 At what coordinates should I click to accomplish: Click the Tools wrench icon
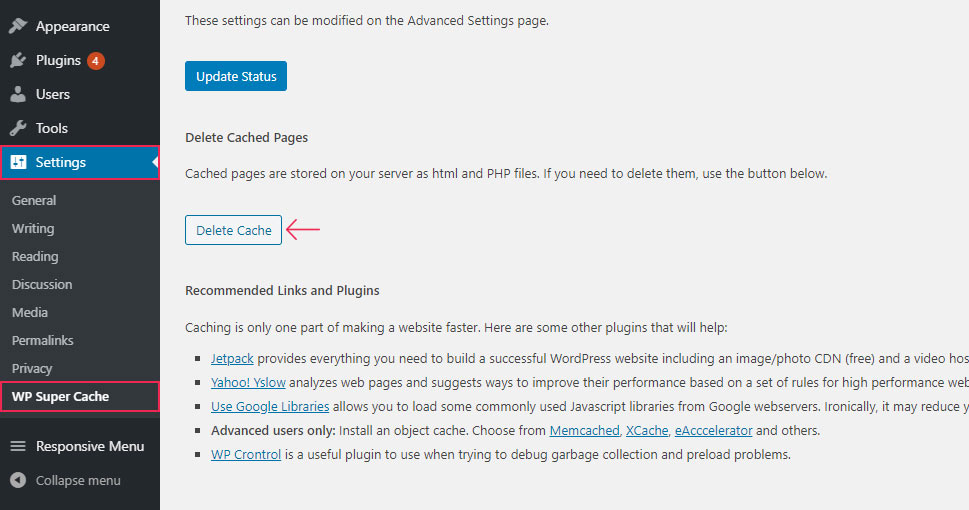pos(18,128)
